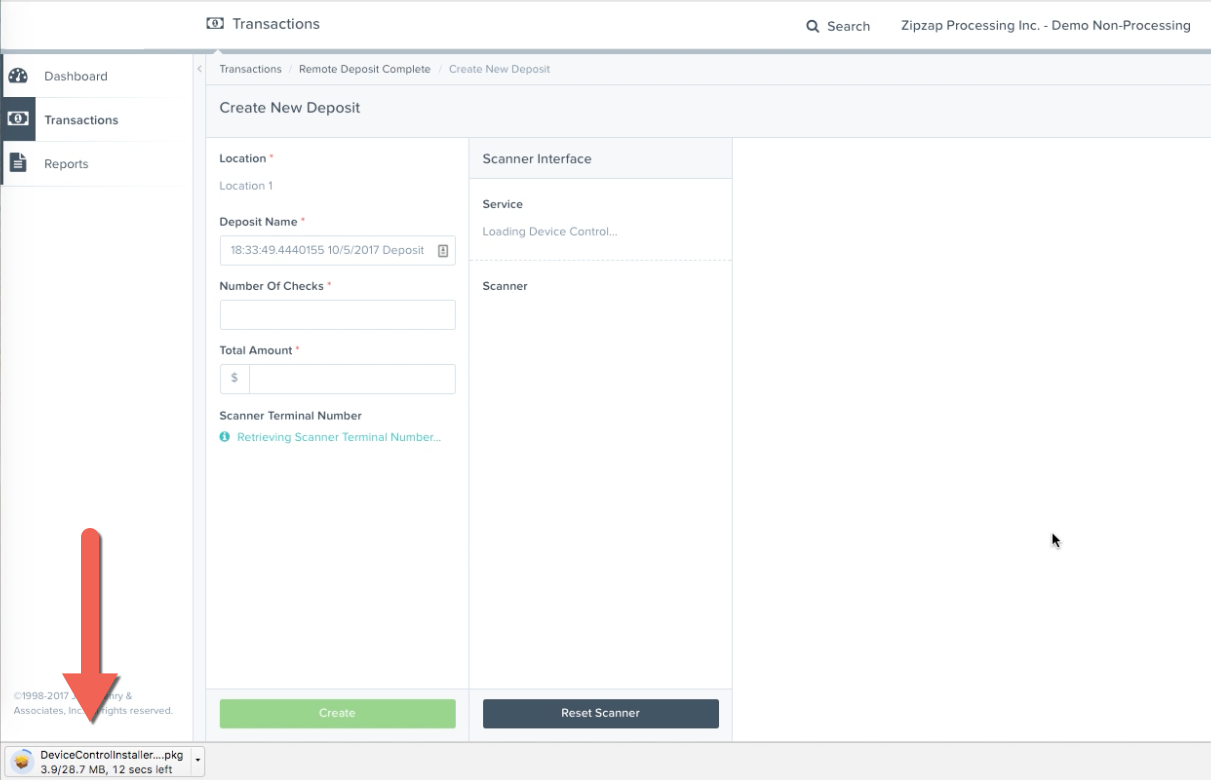Click the Reports document icon in sidebar

click(x=18, y=163)
